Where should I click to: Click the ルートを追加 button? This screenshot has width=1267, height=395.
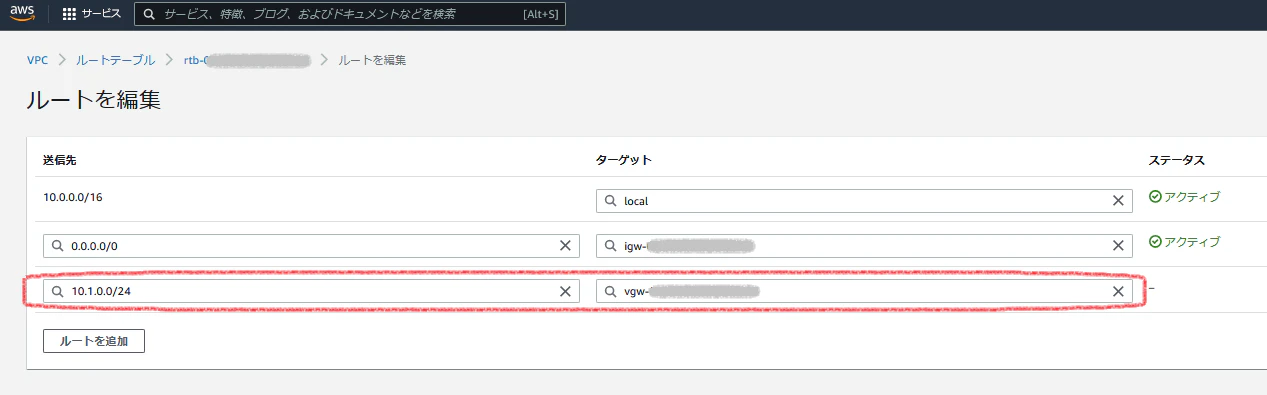click(x=94, y=341)
